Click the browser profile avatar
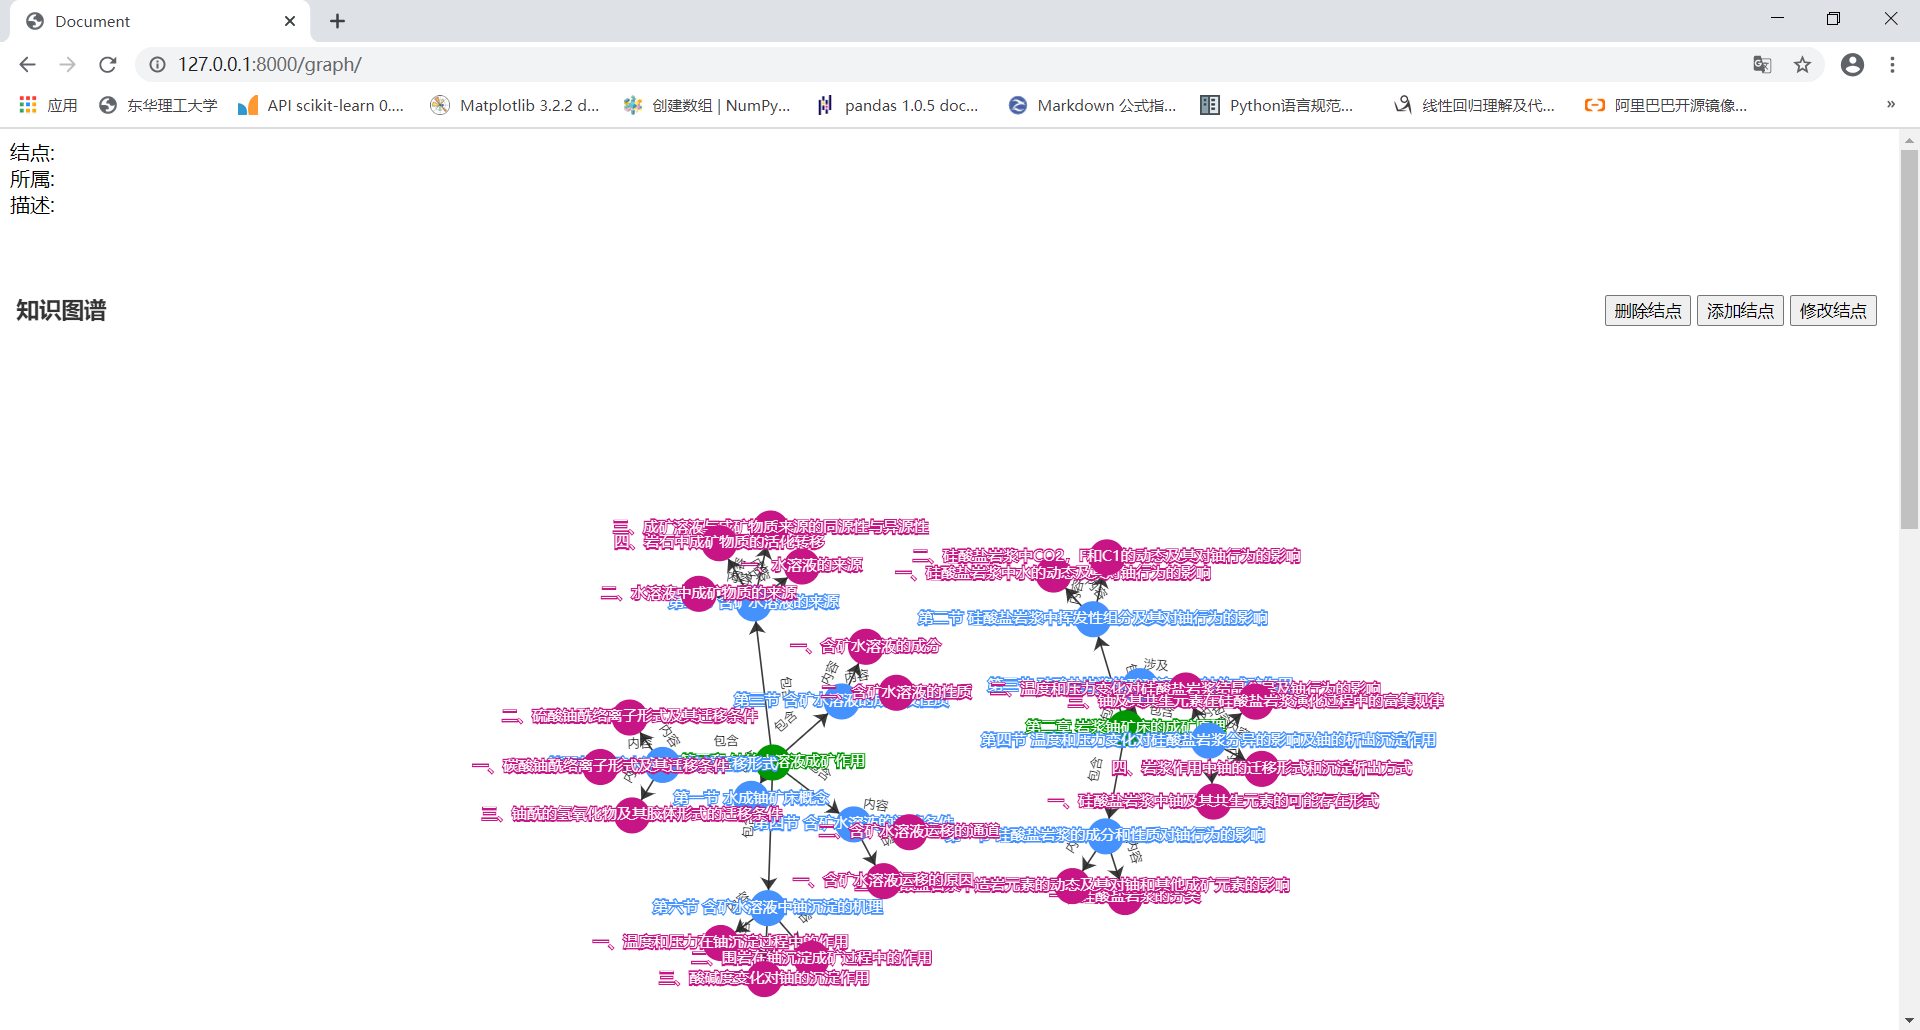The width and height of the screenshot is (1920, 1030). [1853, 64]
